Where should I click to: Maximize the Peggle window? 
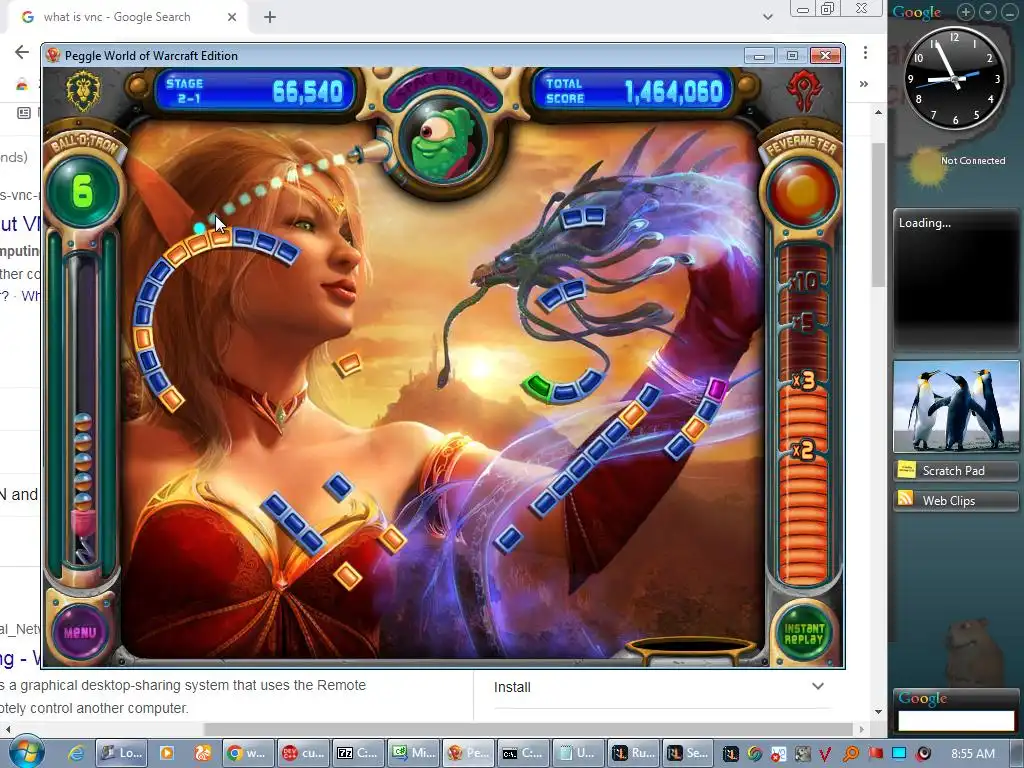792,56
